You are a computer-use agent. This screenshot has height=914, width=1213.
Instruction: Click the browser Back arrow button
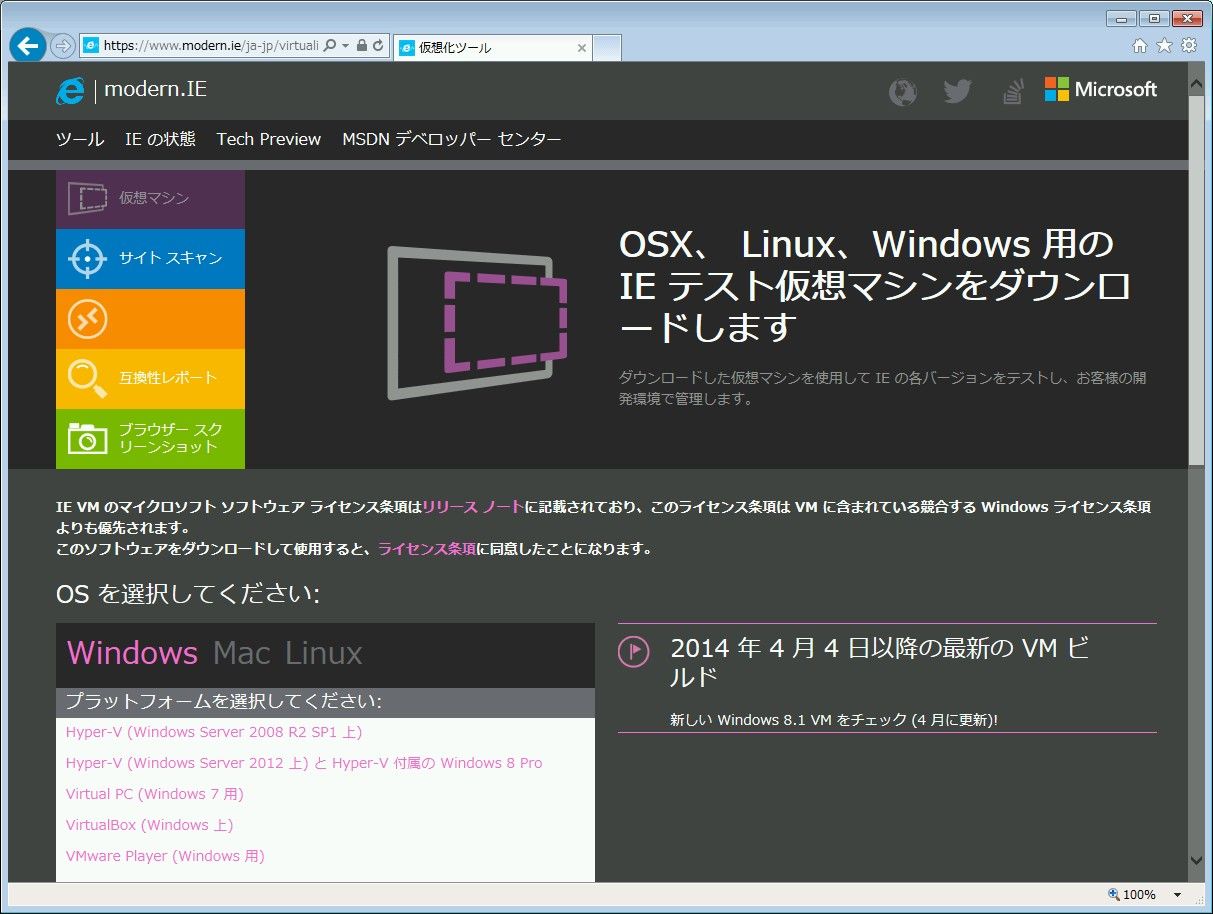click(28, 46)
